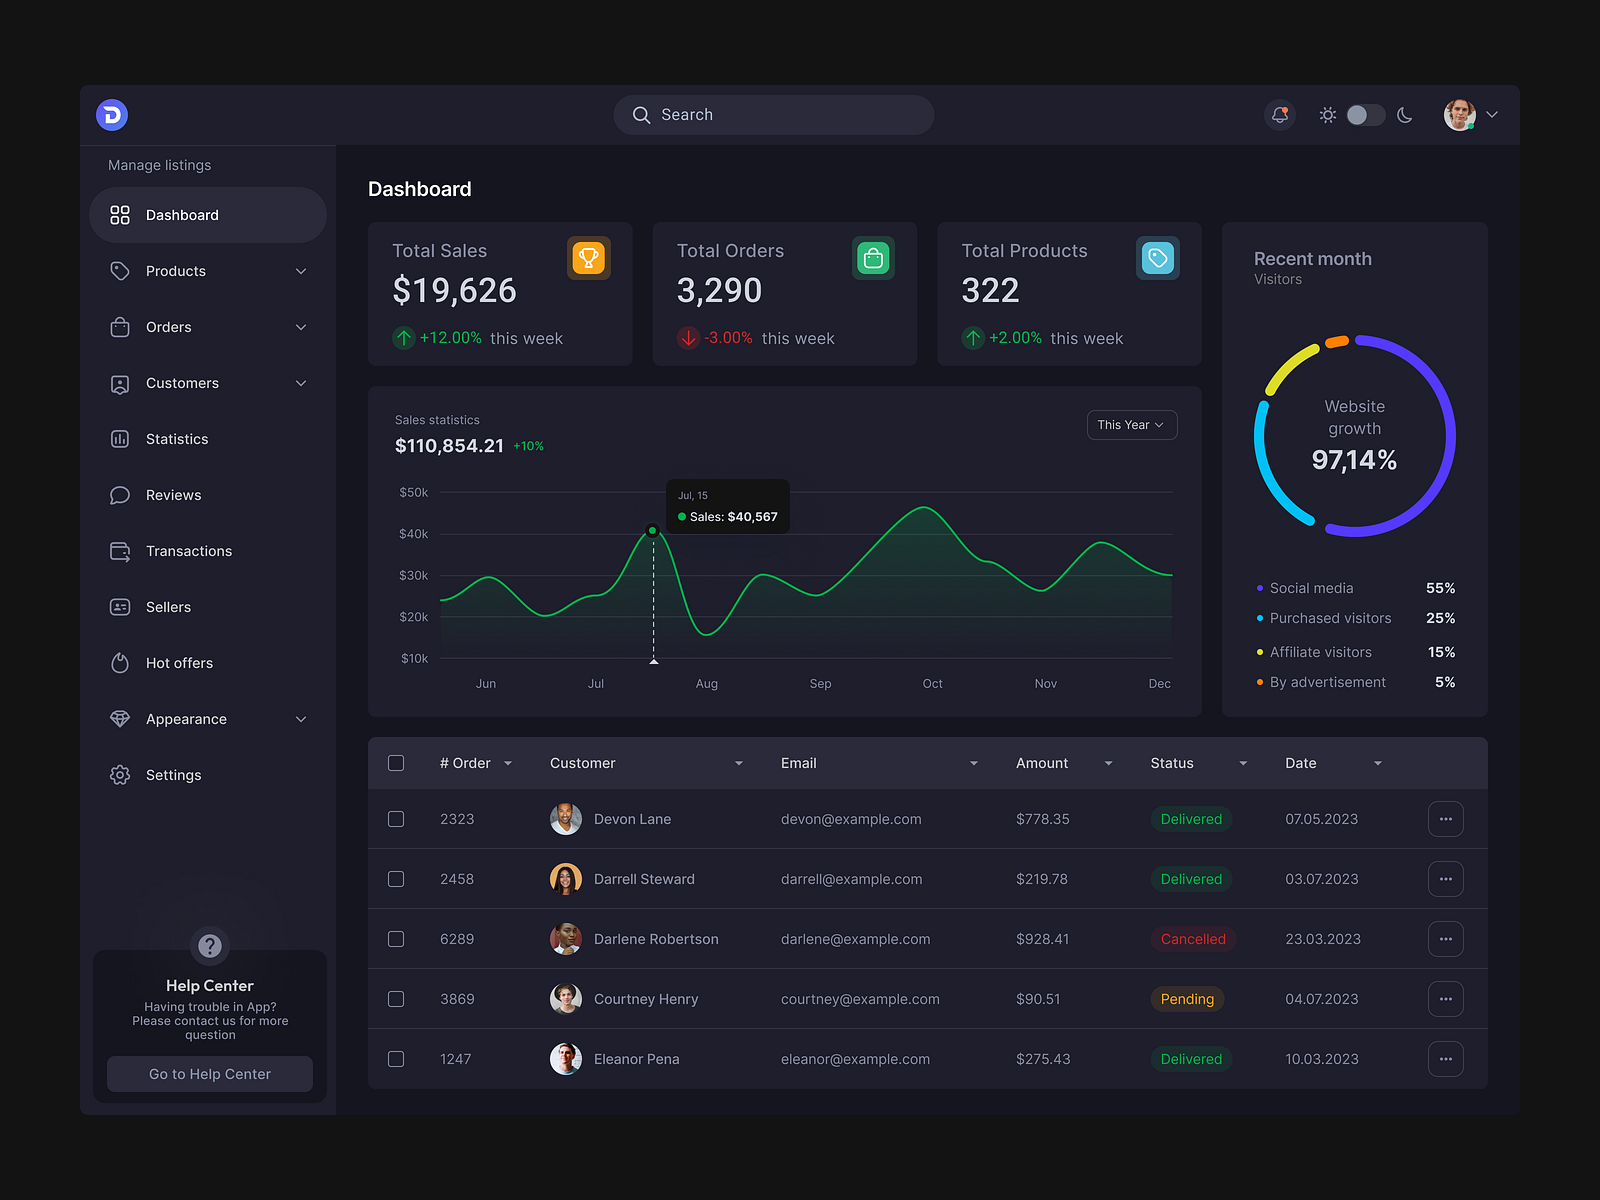
Task: Select the Sellers sidebar icon
Action: click(x=120, y=607)
